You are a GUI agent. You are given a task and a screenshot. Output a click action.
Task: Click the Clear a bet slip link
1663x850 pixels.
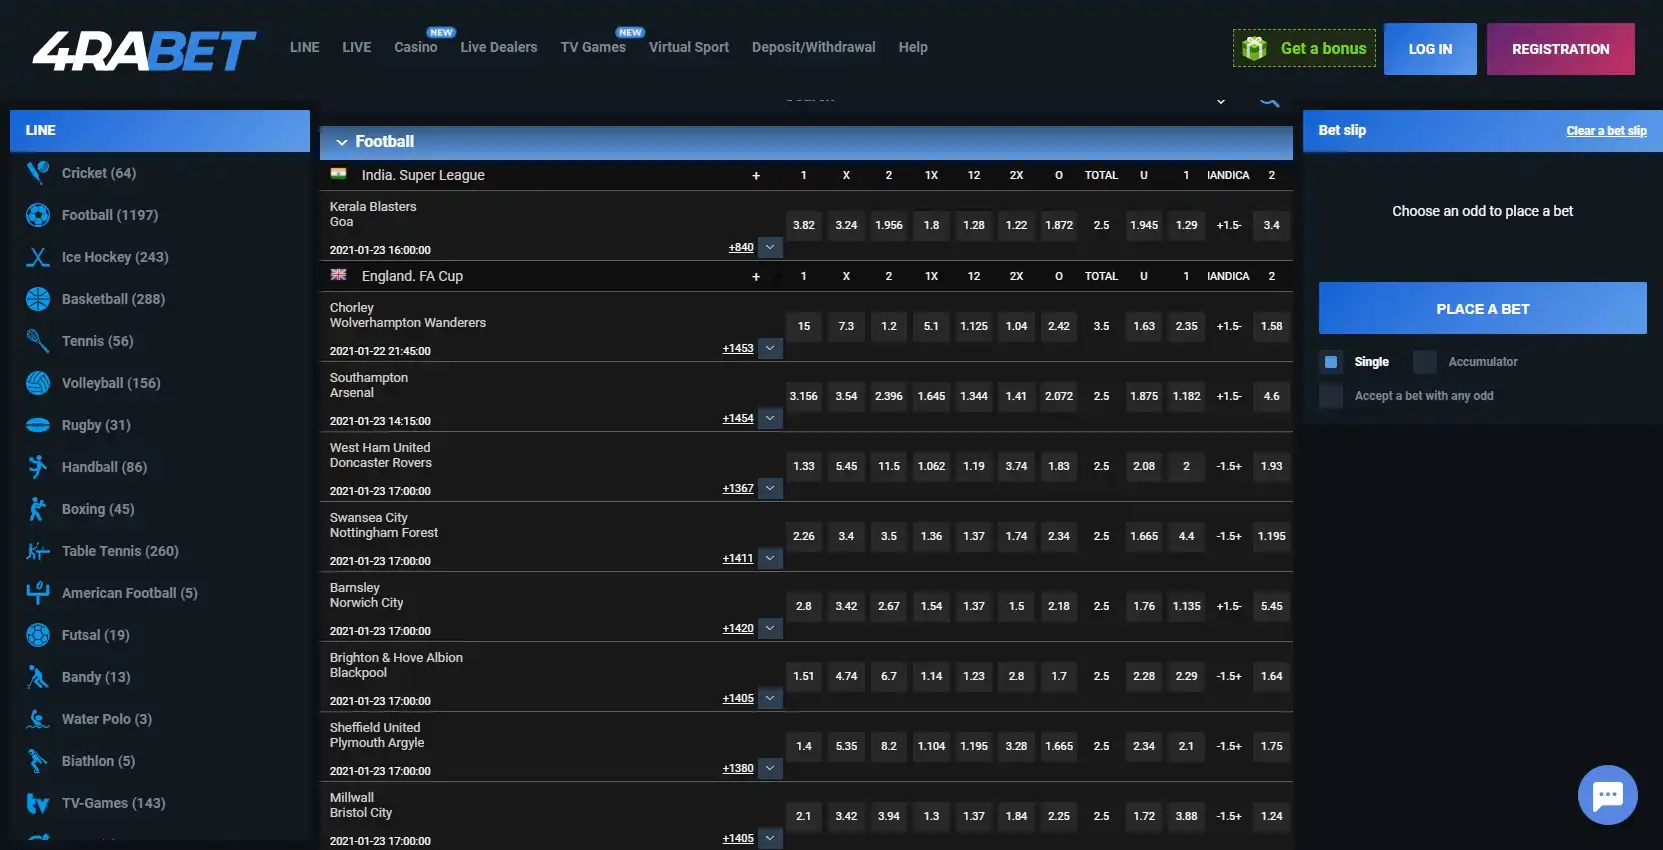[1606, 131]
